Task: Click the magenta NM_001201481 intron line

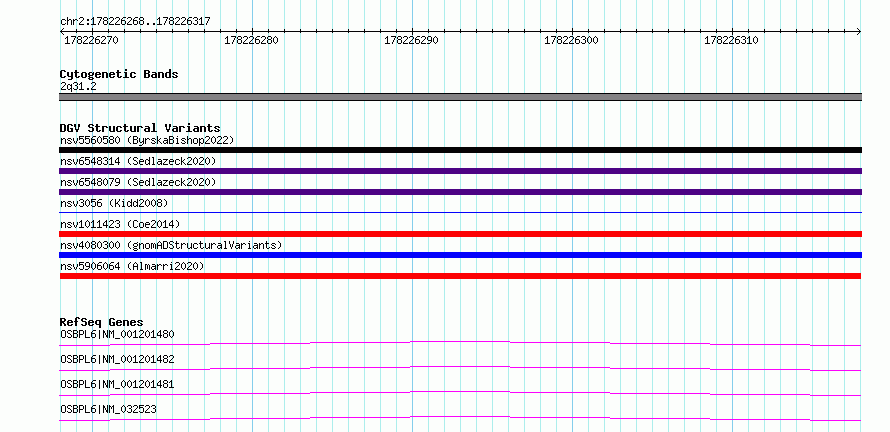Action: [x=460, y=393]
